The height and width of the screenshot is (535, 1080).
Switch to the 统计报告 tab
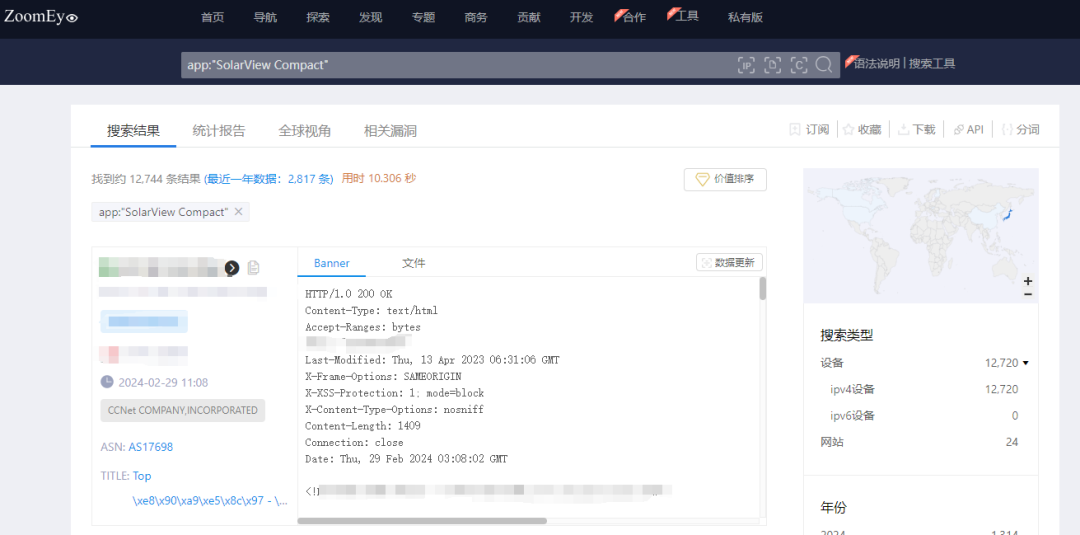click(x=219, y=131)
